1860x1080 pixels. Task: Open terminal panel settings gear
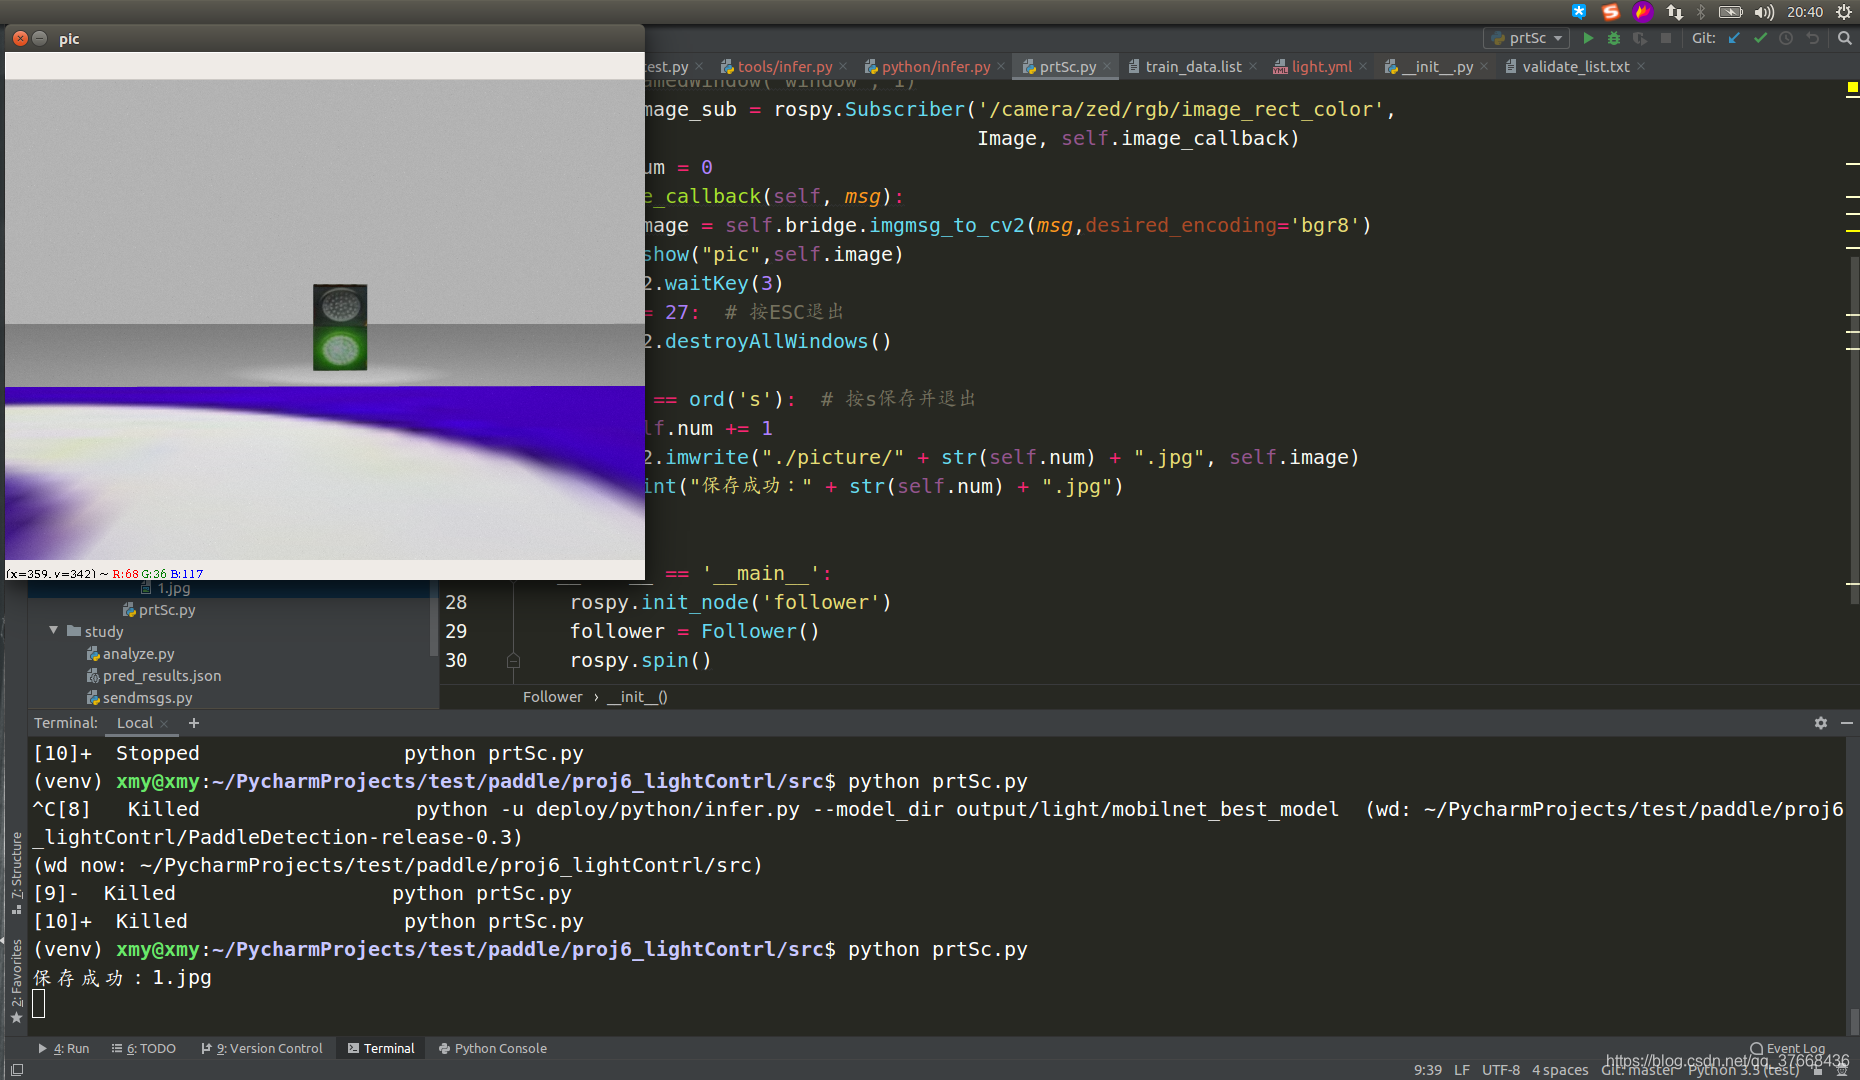click(x=1821, y=723)
